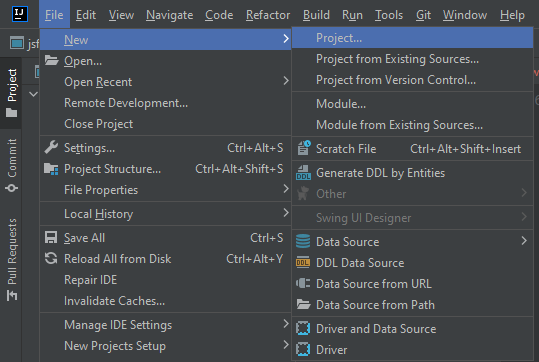
Task: Click the DDL Data Source icon
Action: tap(303, 262)
